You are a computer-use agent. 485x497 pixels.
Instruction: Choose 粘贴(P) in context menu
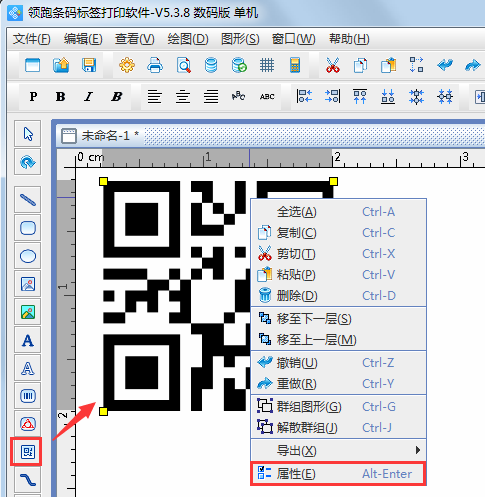338,275
